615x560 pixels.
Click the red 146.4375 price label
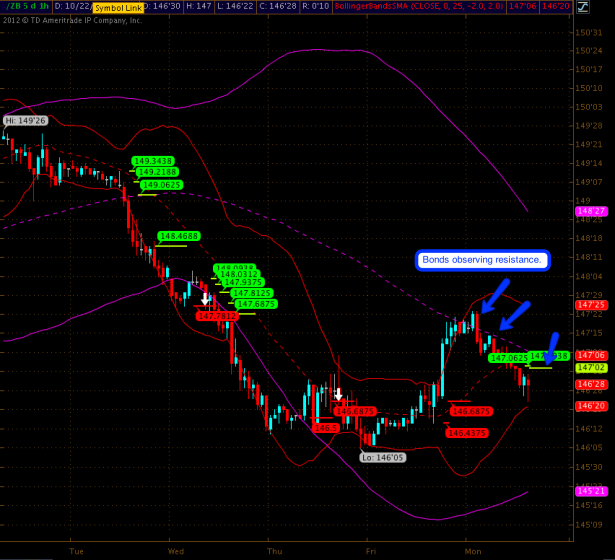pyautogui.click(x=467, y=433)
